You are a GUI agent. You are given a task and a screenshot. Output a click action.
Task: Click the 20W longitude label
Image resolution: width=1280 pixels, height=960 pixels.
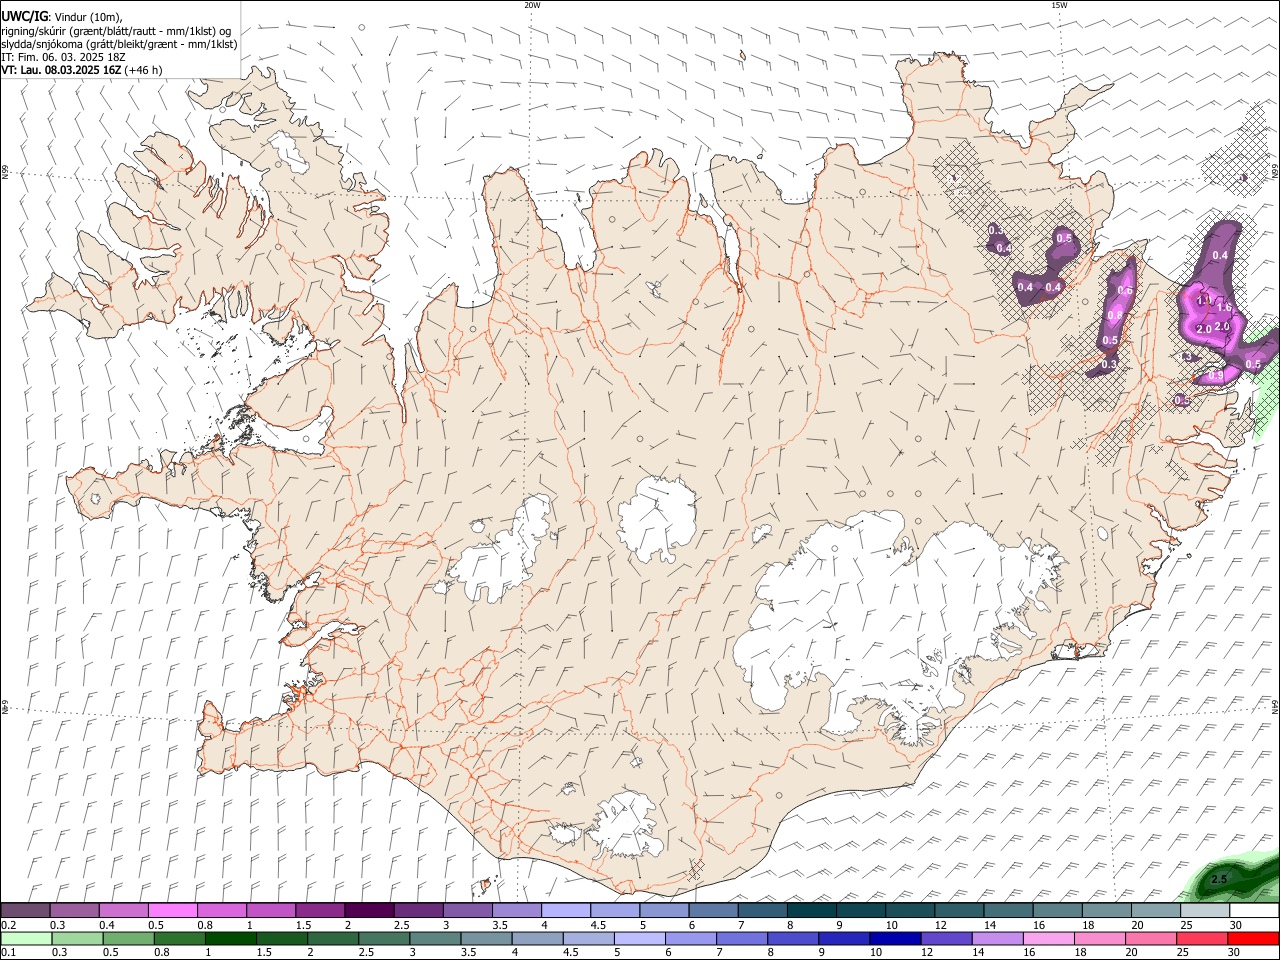532,5
